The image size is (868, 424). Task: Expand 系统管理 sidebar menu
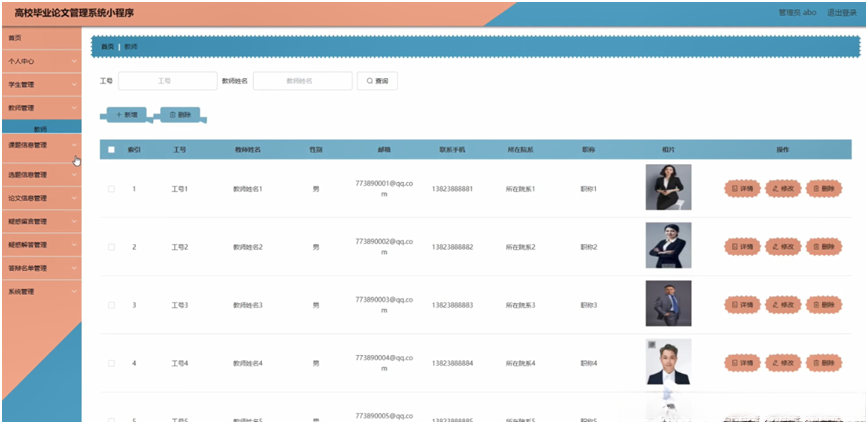[x=42, y=291]
